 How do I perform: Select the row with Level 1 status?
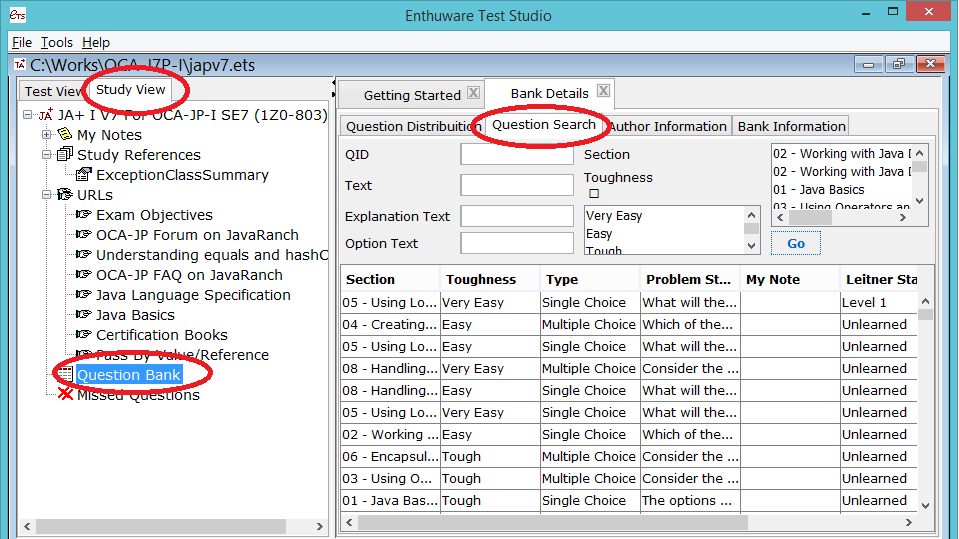pyautogui.click(x=629, y=302)
